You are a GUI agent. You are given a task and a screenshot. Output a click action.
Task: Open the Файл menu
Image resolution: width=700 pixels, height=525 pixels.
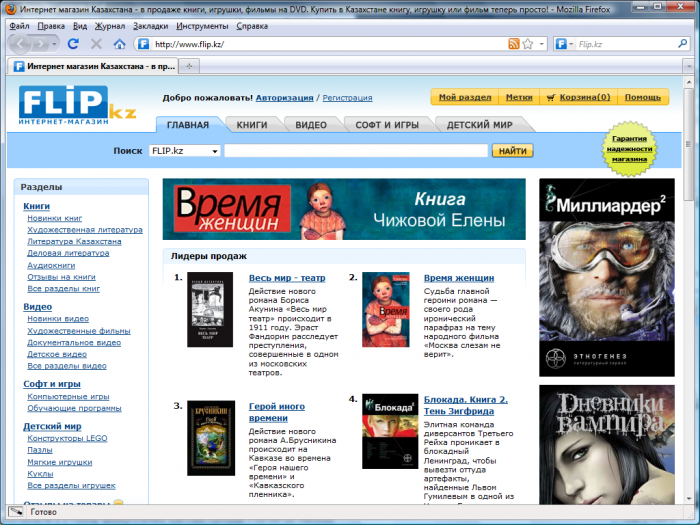19,26
